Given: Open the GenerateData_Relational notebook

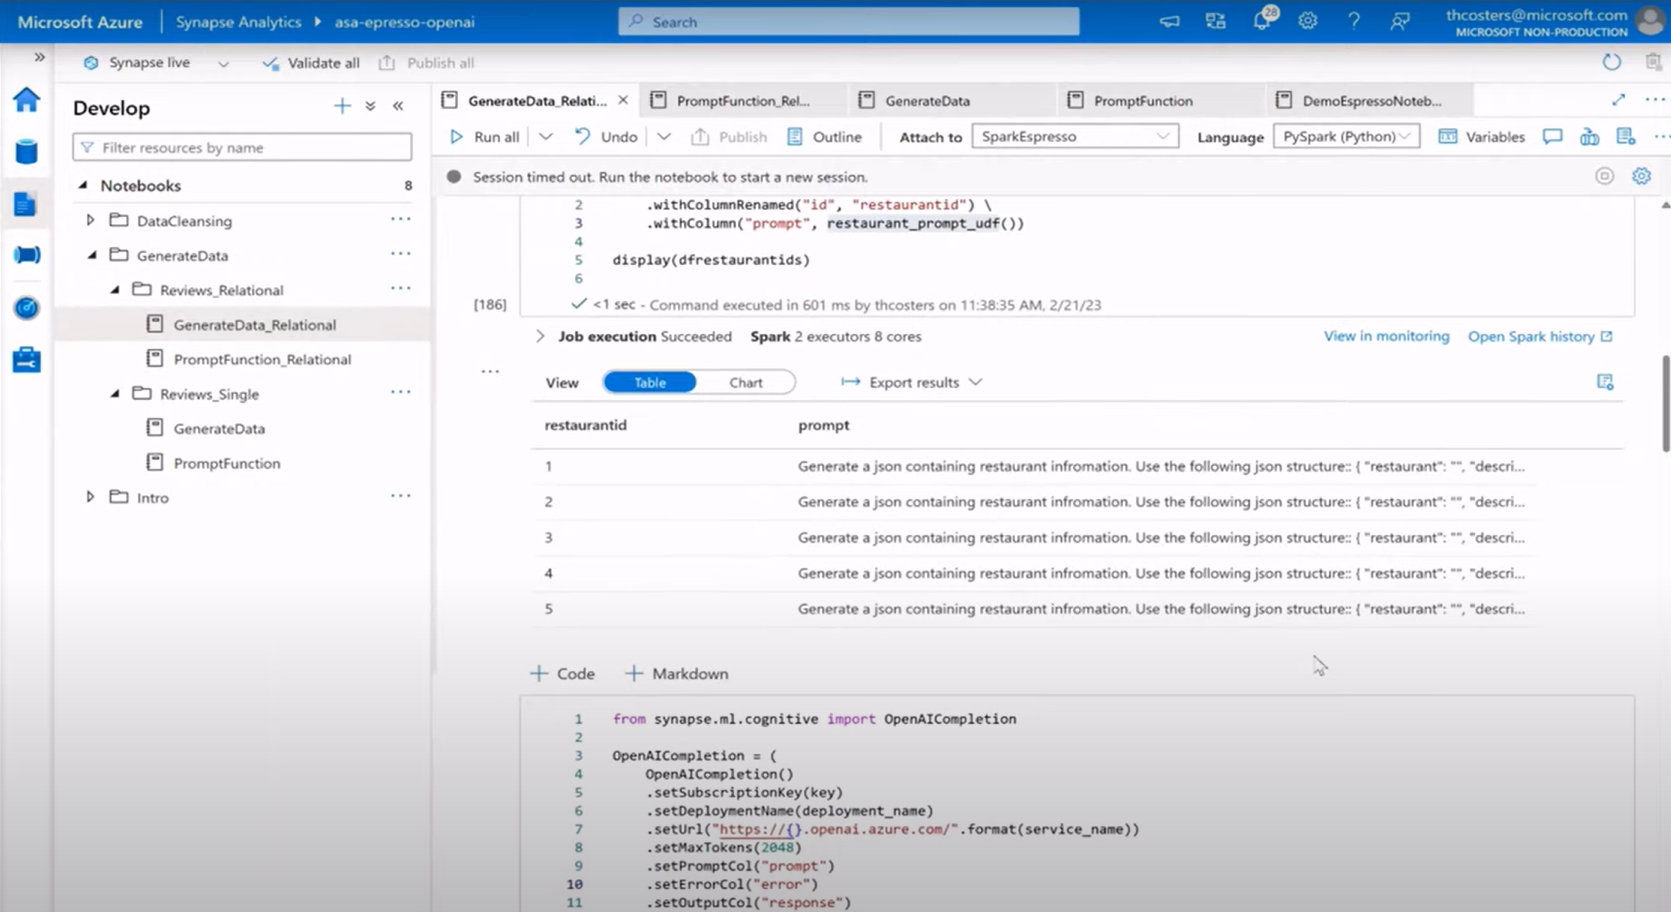Looking at the screenshot, I should click(x=254, y=324).
